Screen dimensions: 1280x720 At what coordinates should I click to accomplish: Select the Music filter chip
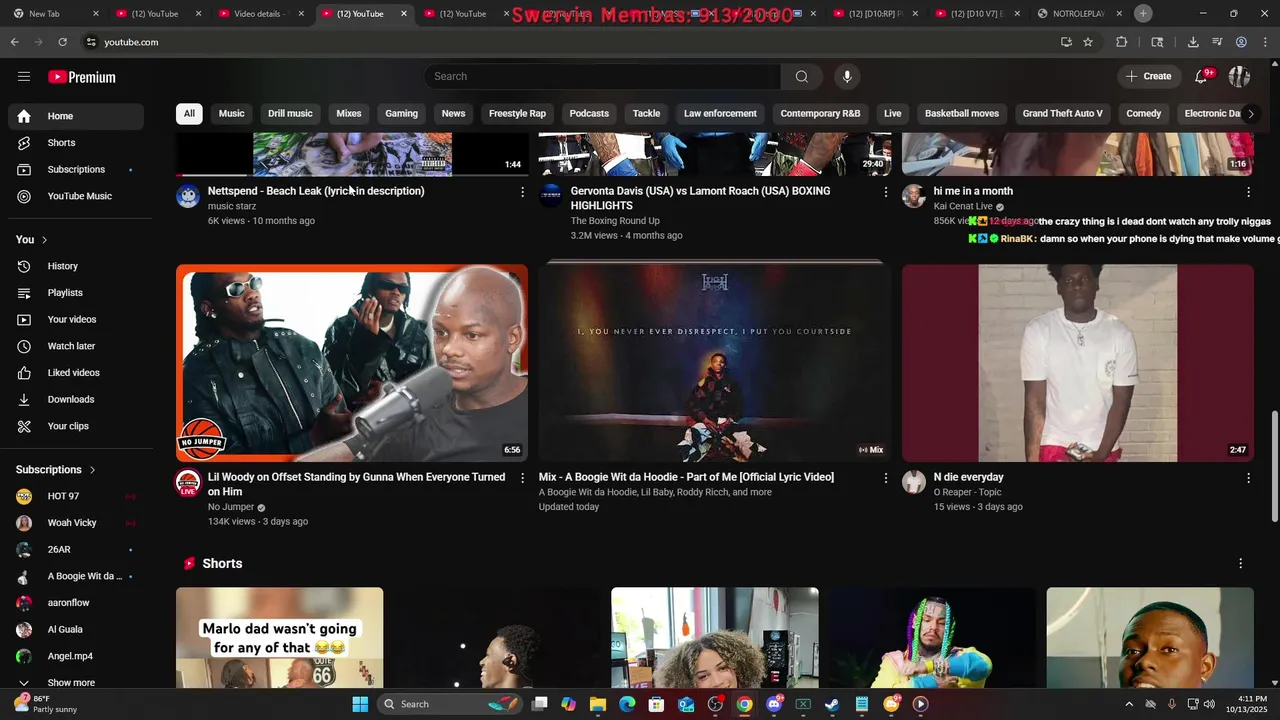point(232,114)
